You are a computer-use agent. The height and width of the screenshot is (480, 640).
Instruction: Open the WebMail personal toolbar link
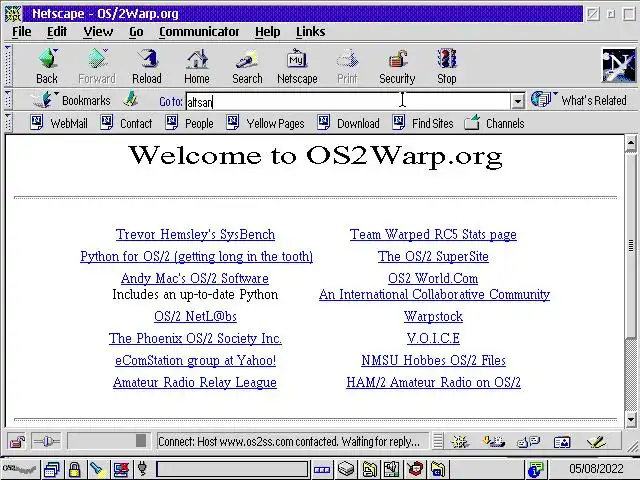pyautogui.click(x=59, y=123)
